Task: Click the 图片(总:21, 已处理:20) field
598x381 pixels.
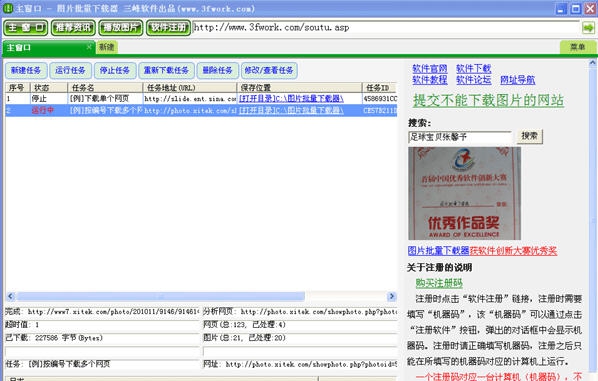Action: click(x=300, y=338)
